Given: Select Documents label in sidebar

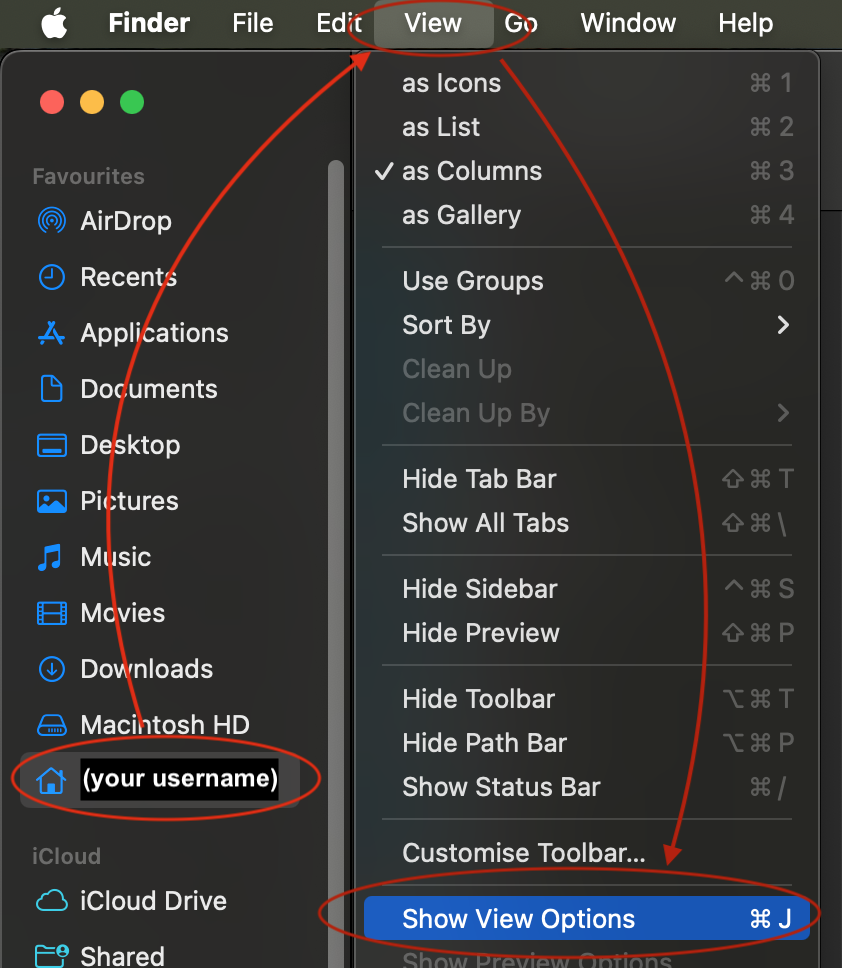Looking at the screenshot, I should [149, 389].
